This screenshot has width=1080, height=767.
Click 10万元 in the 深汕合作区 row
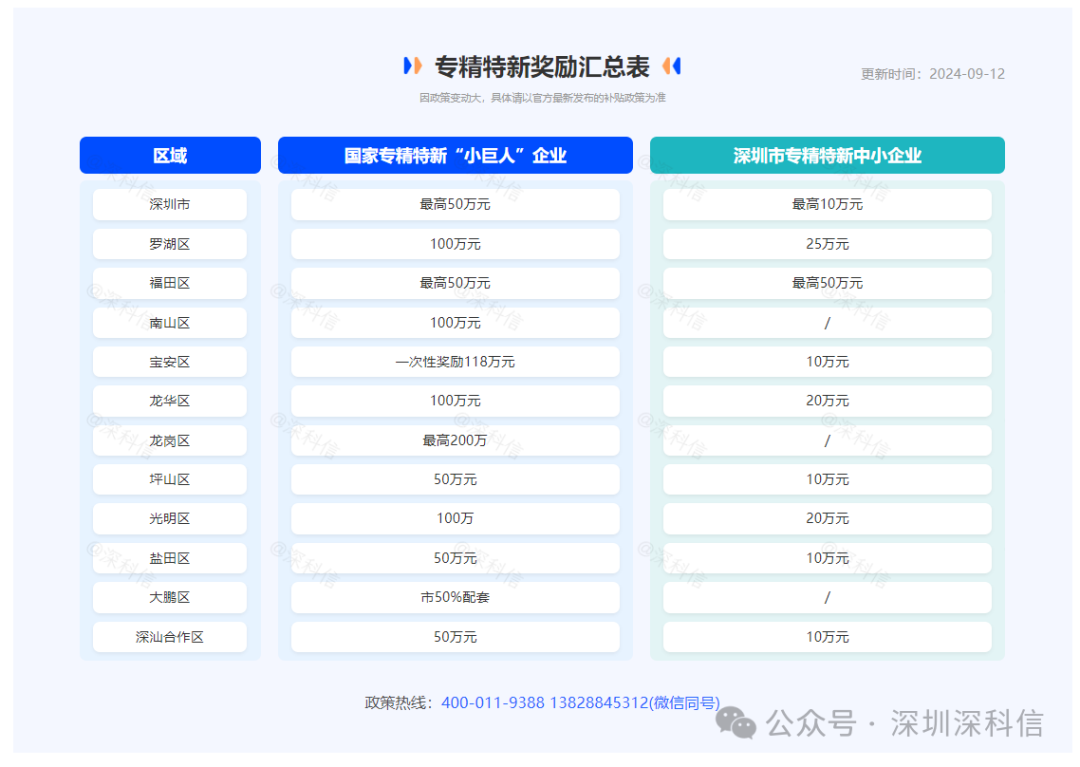pyautogui.click(x=827, y=637)
